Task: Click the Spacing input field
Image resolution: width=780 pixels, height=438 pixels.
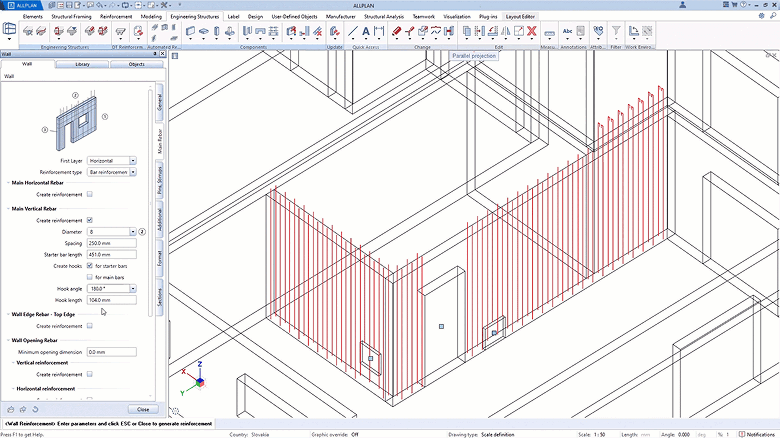Action: click(111, 243)
